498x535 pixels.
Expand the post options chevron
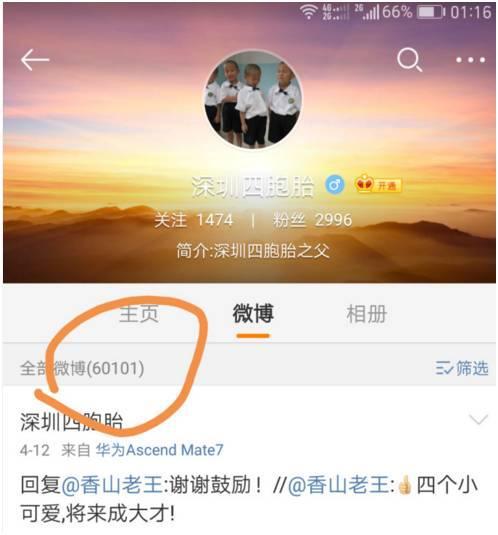[x=478, y=419]
